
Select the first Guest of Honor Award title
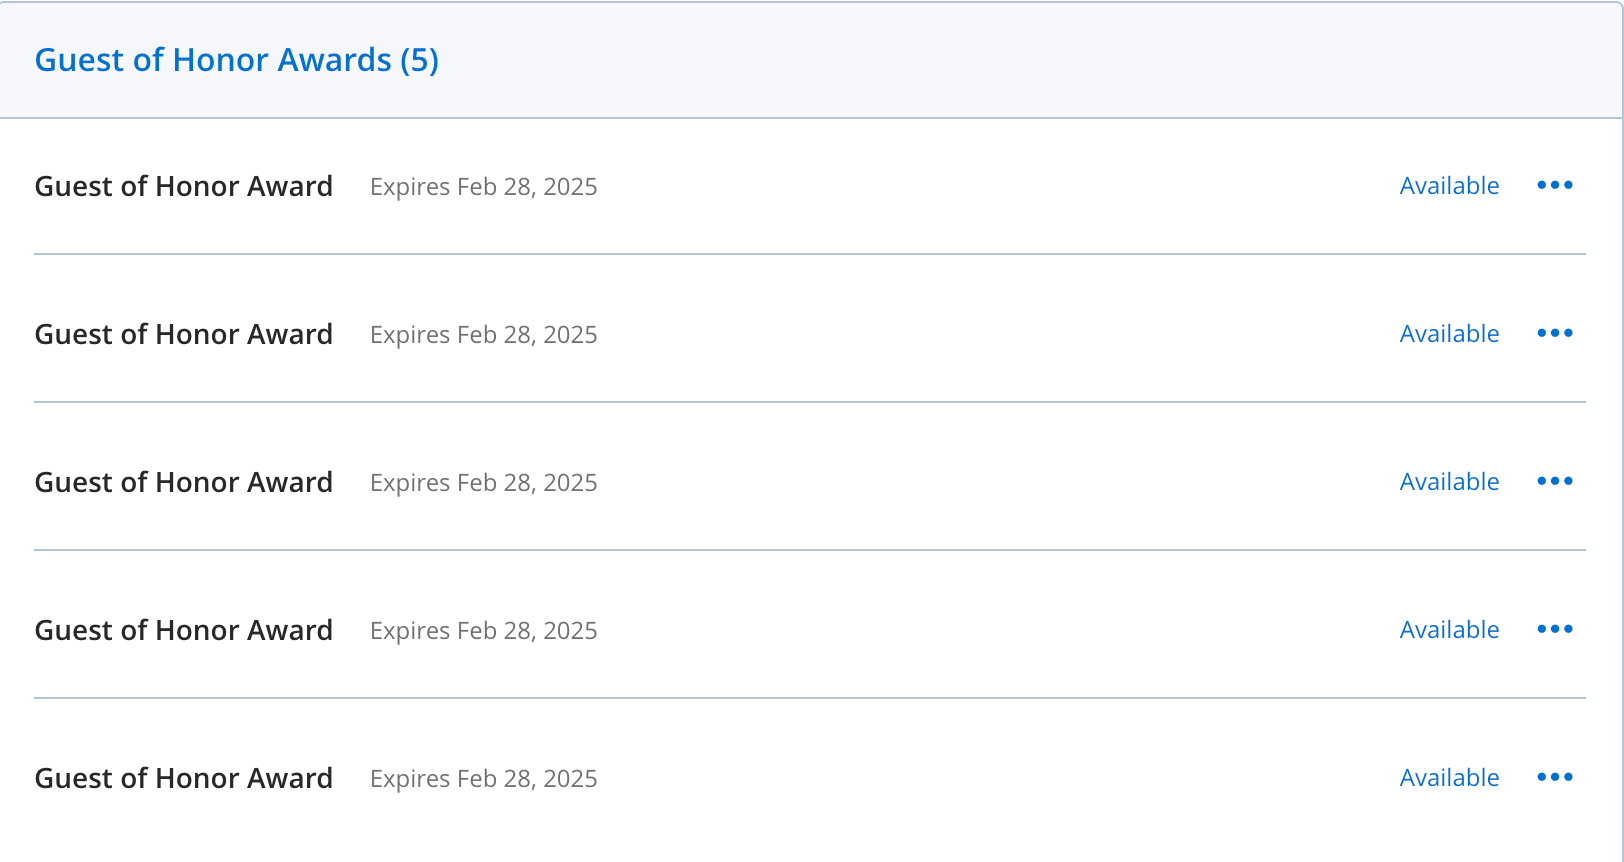click(x=184, y=187)
